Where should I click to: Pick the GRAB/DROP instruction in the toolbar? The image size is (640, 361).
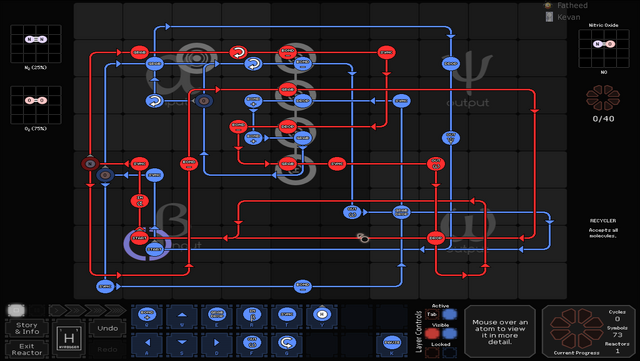[216, 315]
